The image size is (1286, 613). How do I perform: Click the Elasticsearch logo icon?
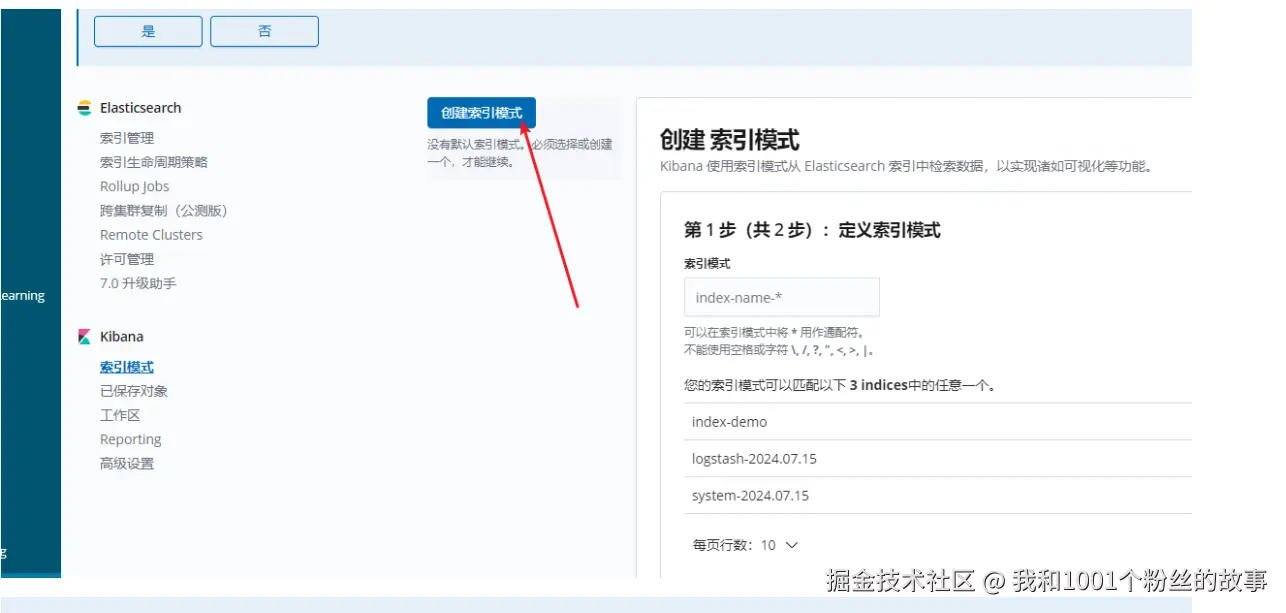click(x=85, y=108)
